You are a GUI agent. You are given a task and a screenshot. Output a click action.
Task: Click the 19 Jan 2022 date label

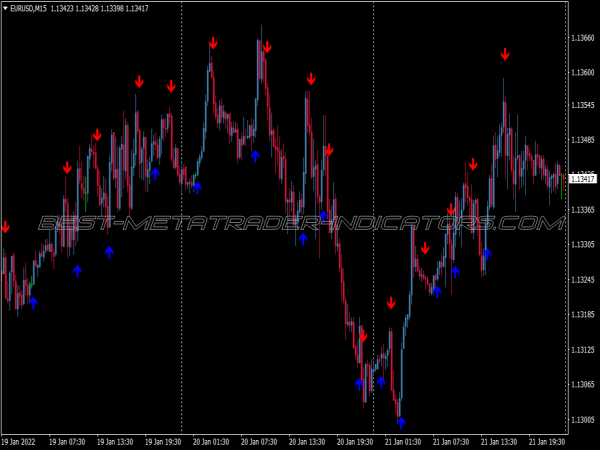(18, 442)
